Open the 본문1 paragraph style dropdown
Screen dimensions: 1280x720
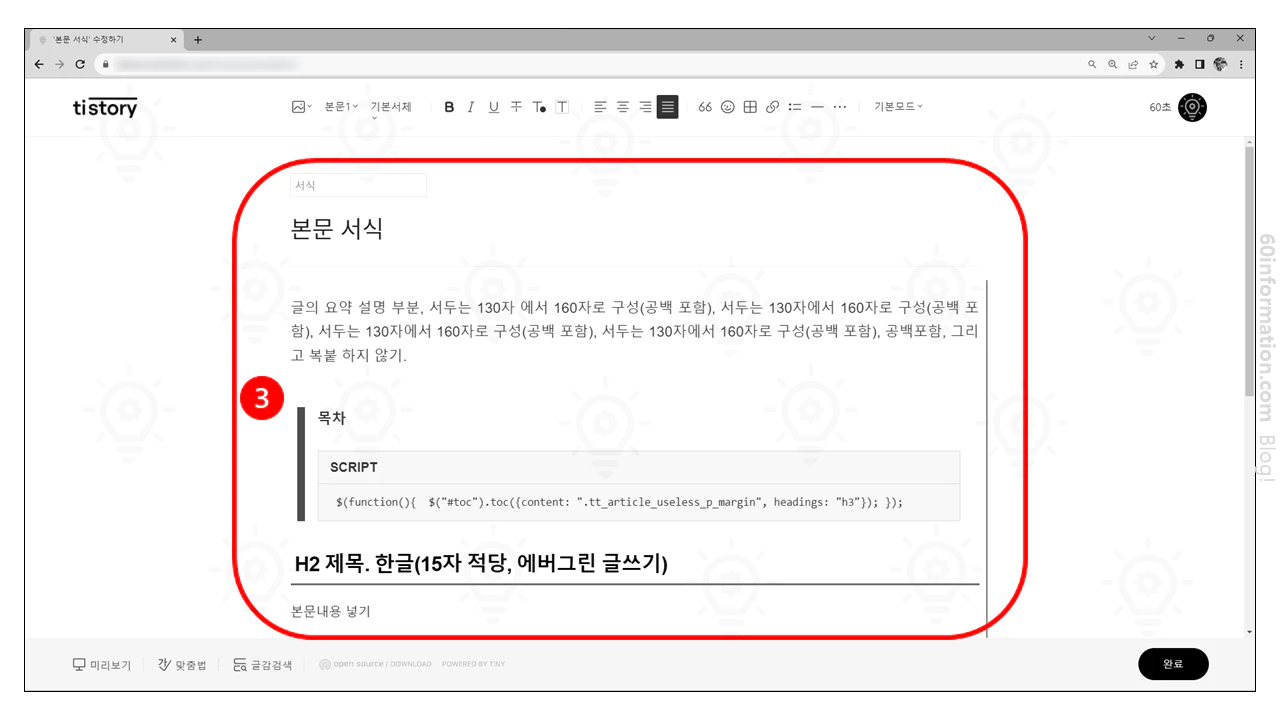coord(341,107)
